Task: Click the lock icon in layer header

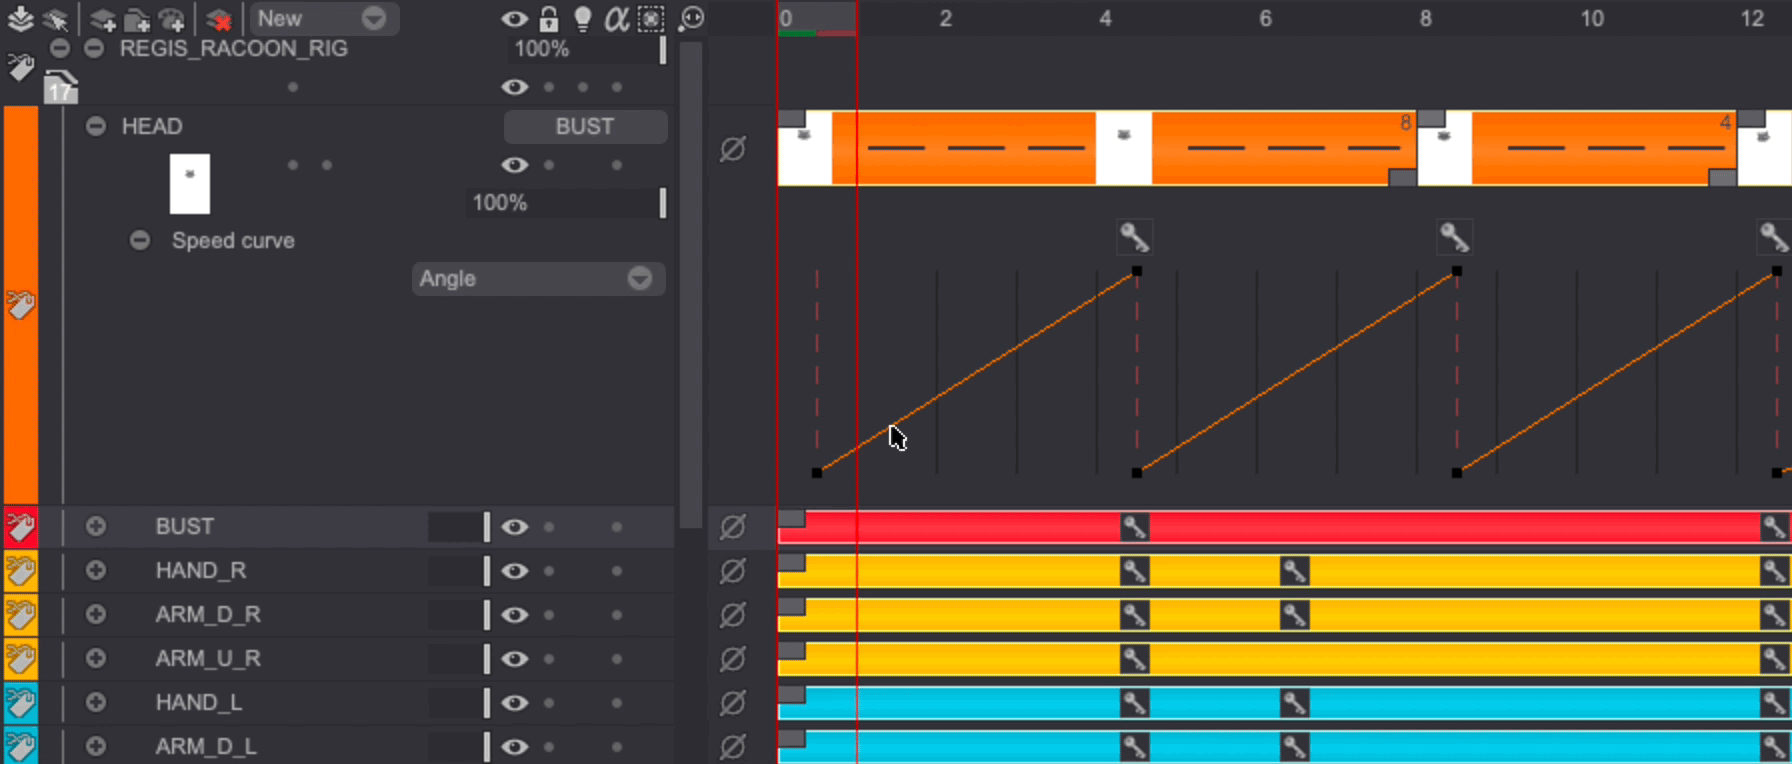Action: point(549,19)
